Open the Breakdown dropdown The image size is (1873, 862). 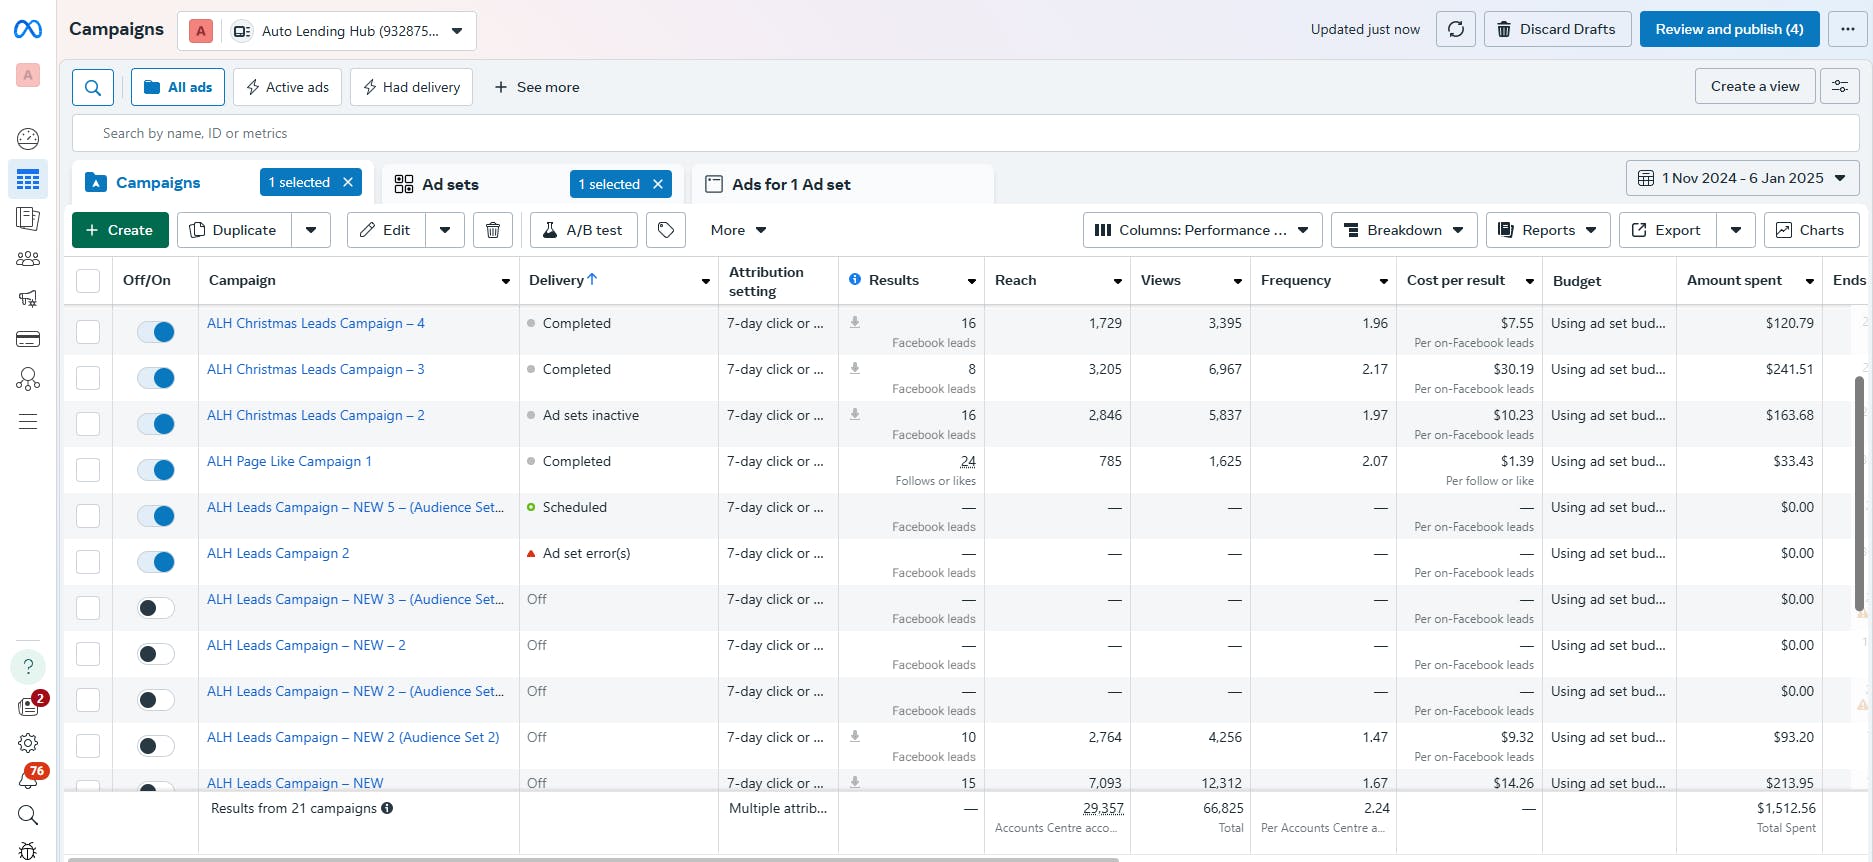pos(1404,230)
